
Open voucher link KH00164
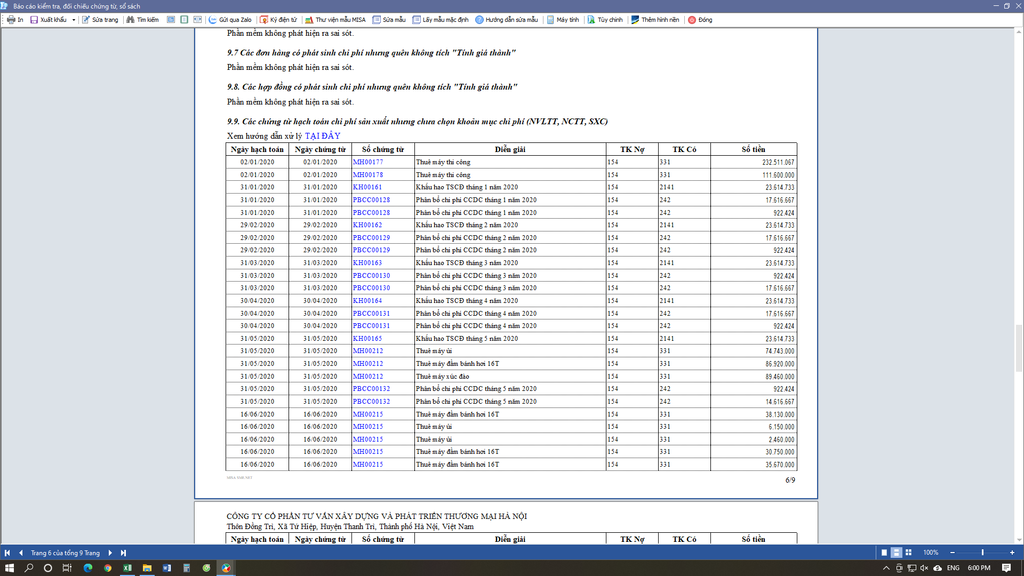click(367, 300)
